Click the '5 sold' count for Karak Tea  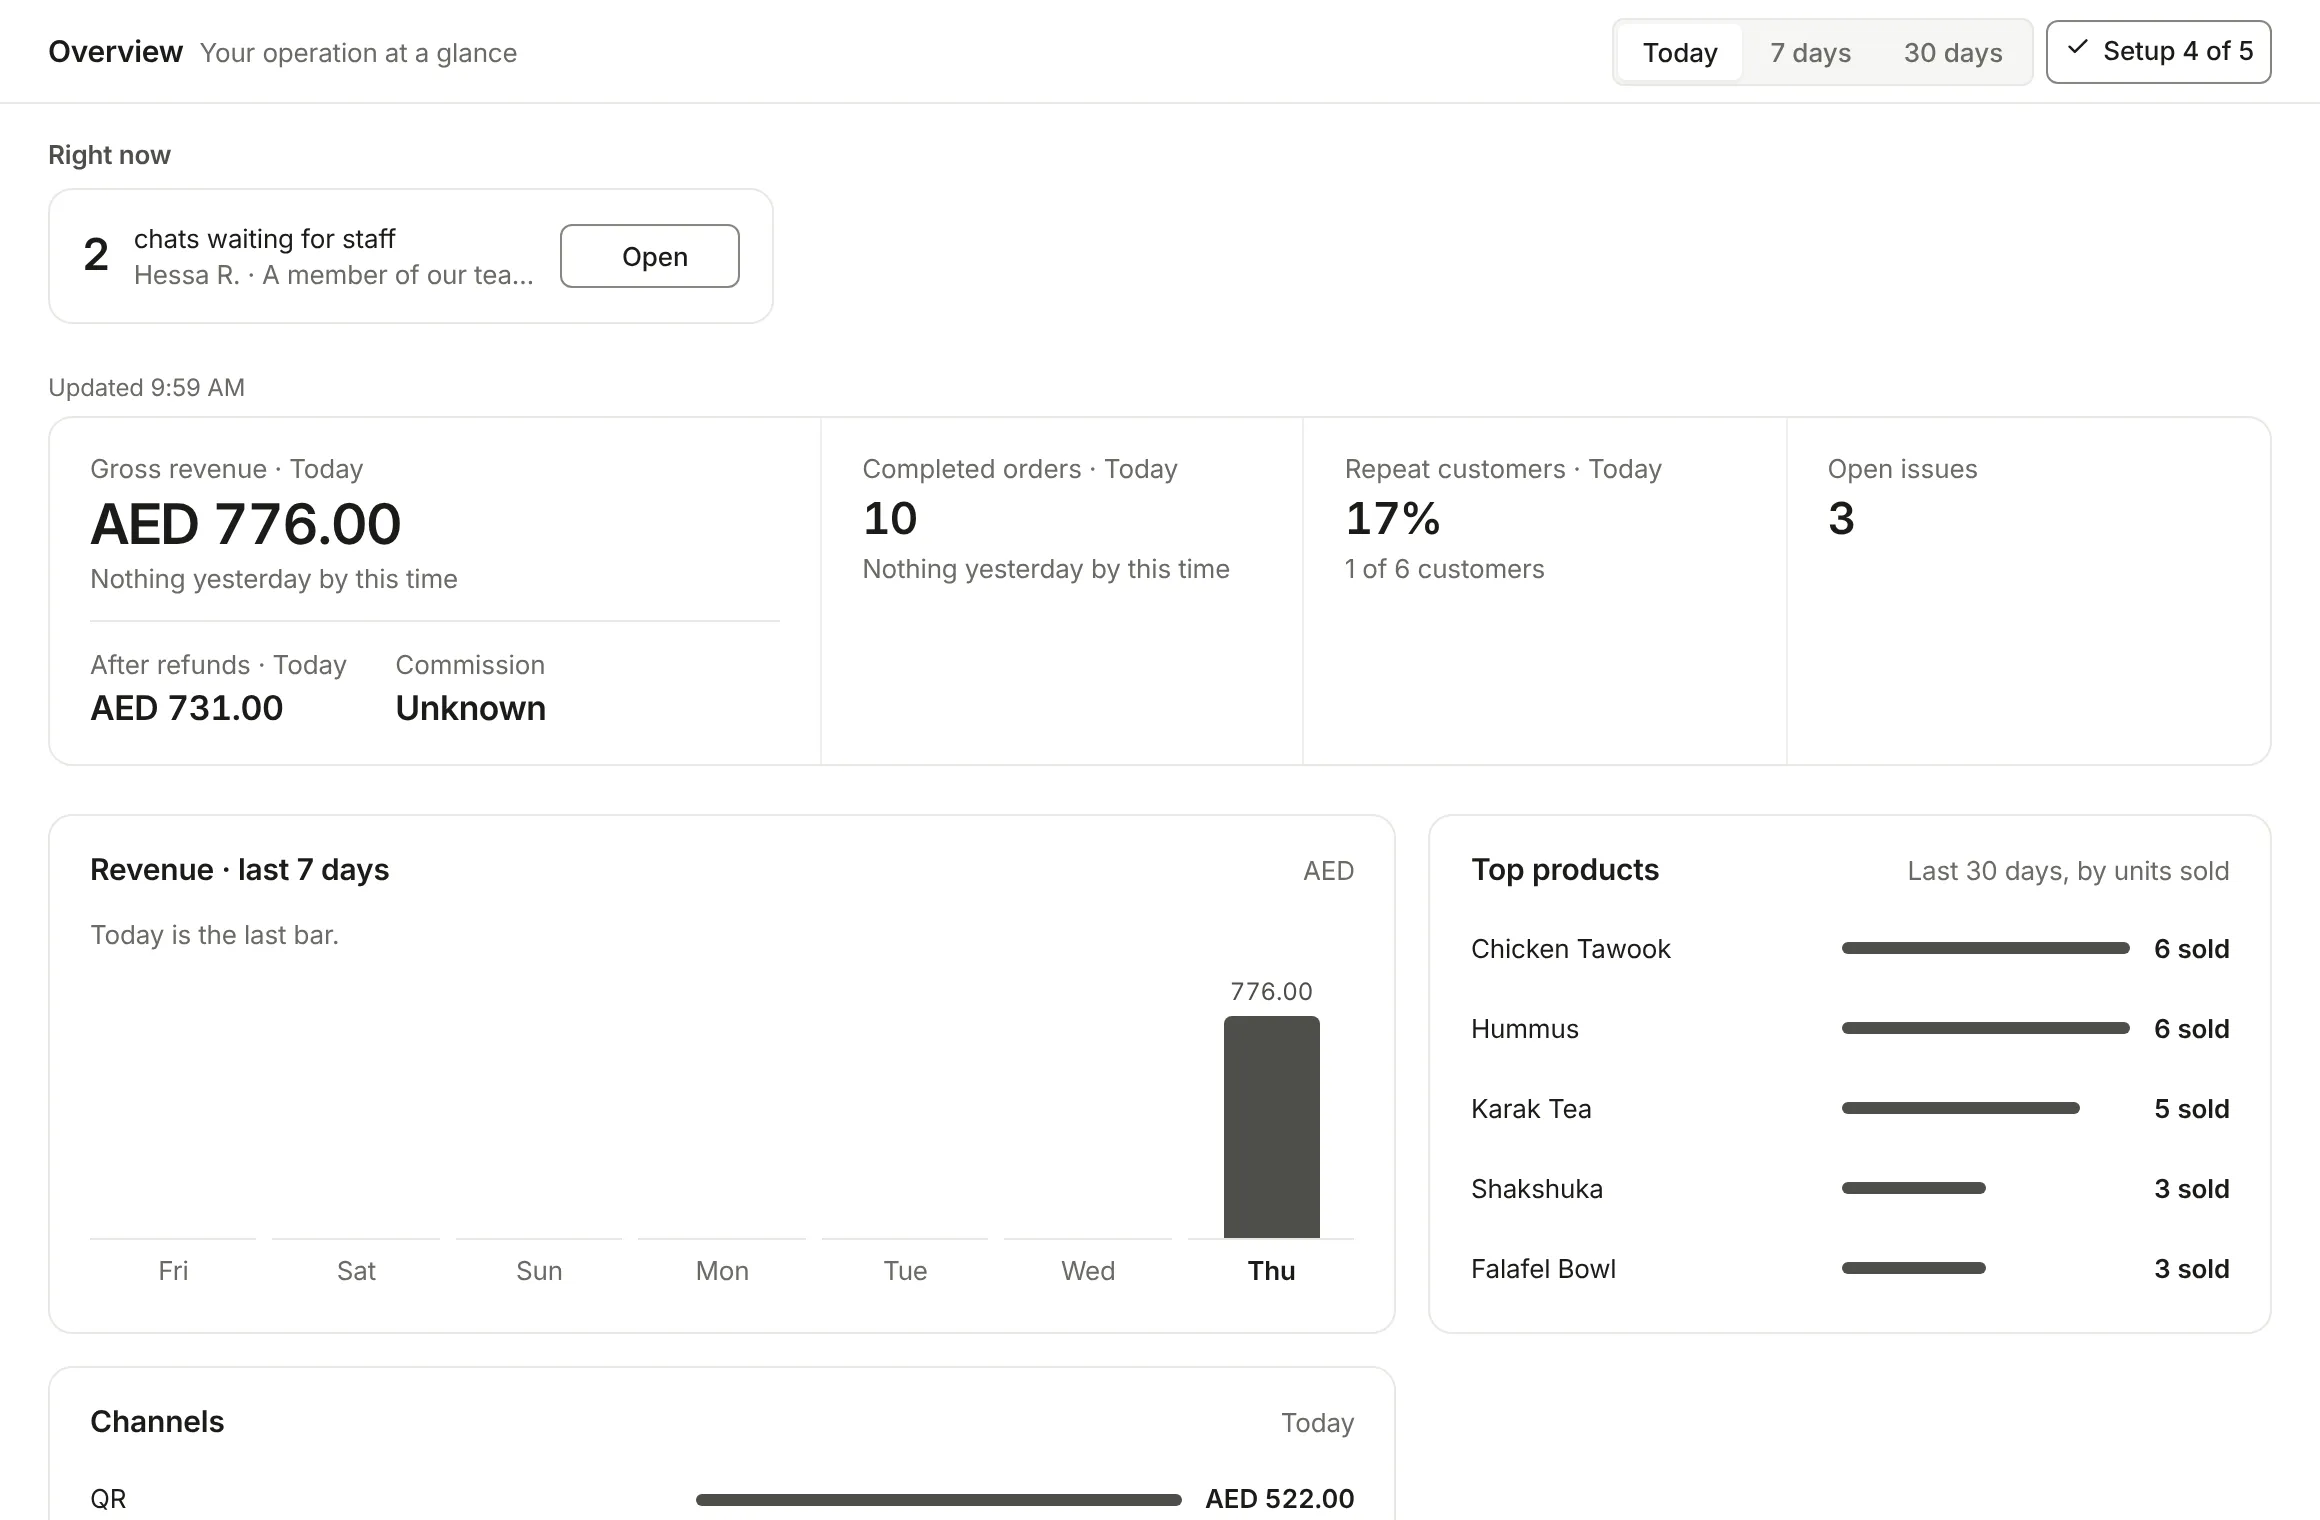(2191, 1109)
